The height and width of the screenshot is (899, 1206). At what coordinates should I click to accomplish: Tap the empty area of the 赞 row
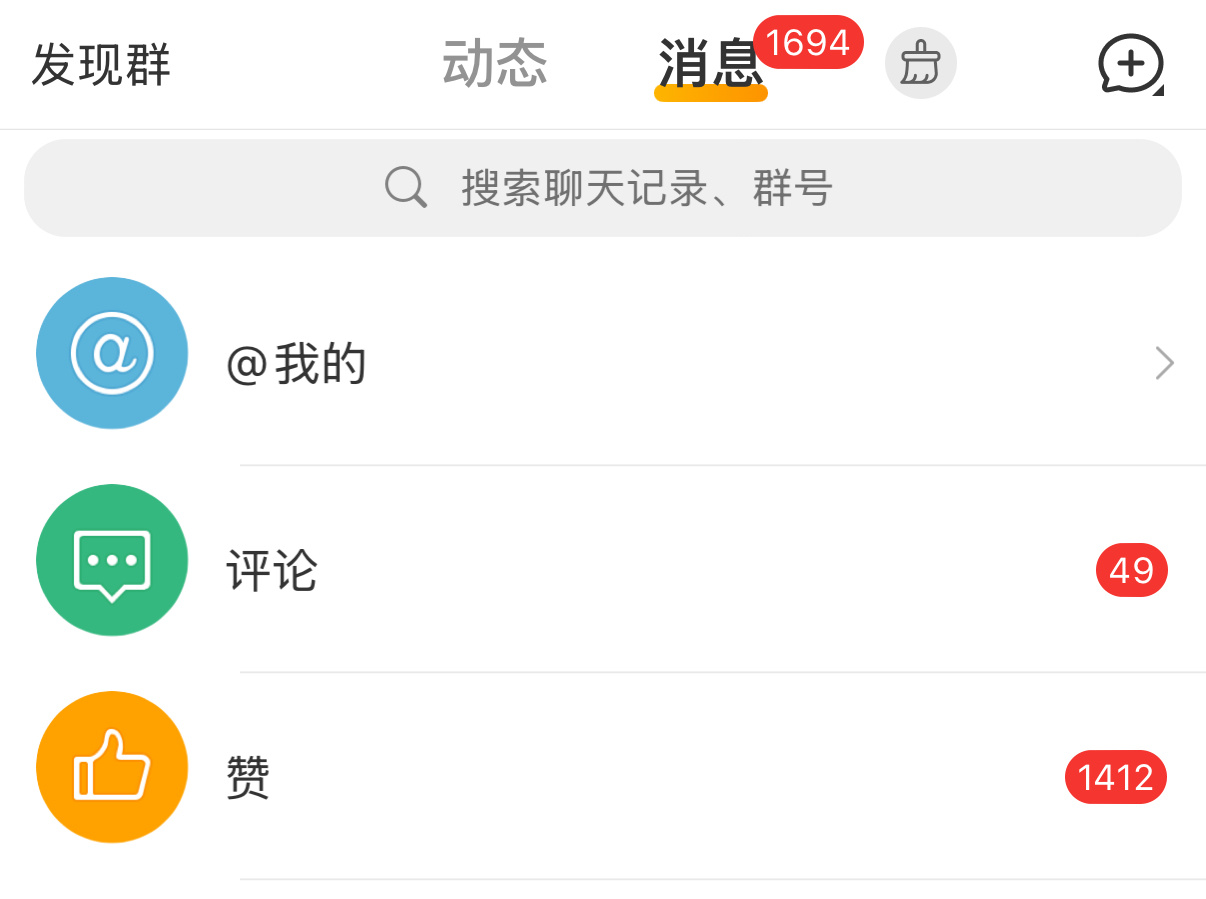pos(660,777)
